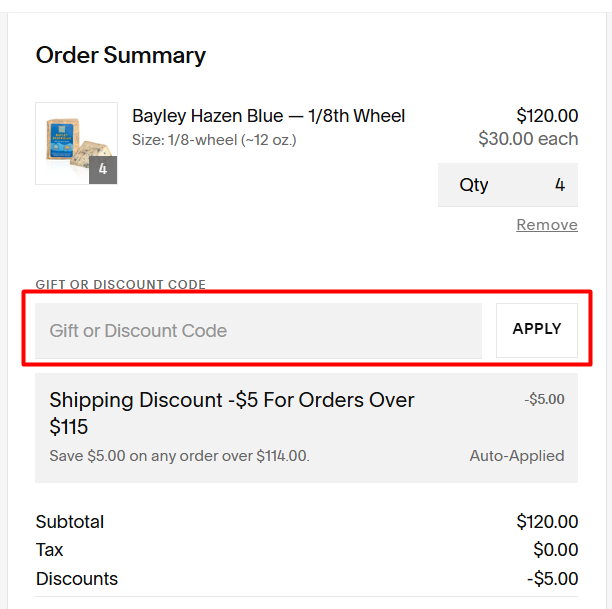Click the item line total beside product title
The width and height of the screenshot is (612, 609).
click(547, 116)
